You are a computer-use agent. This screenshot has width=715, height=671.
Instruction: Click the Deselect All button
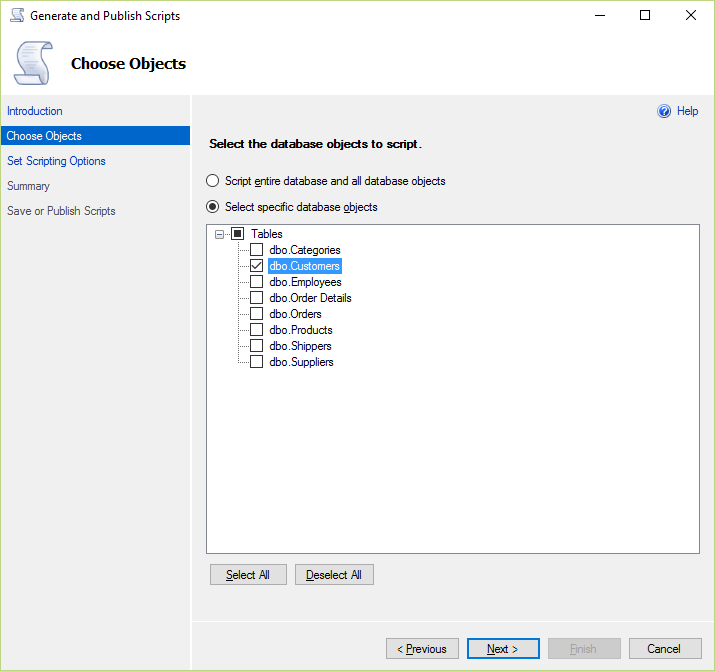[334, 575]
